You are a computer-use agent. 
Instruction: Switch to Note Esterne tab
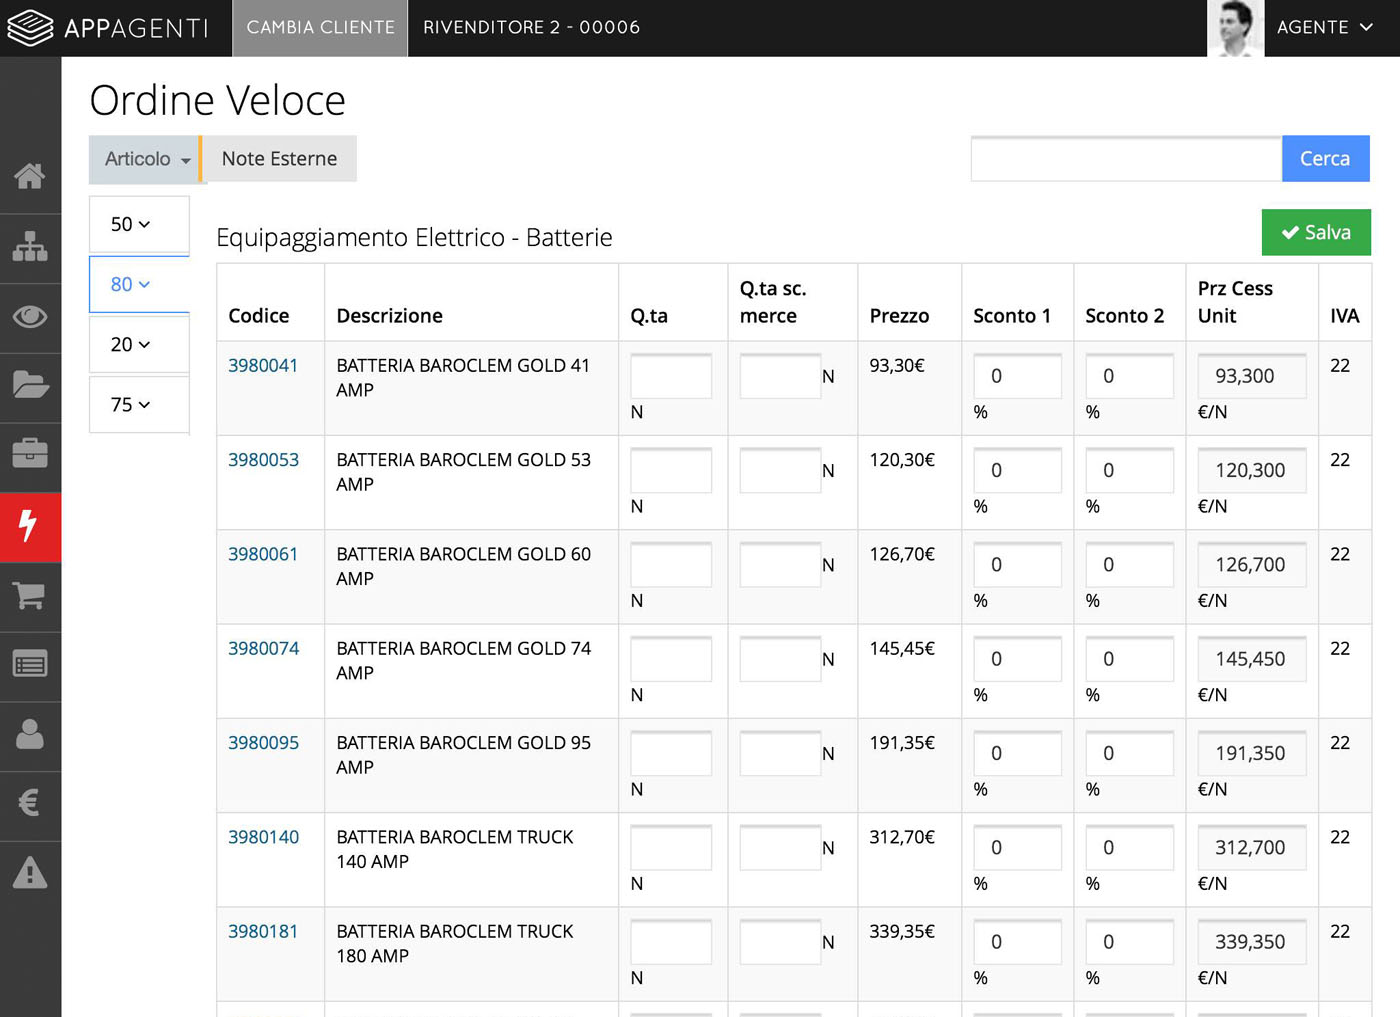(x=279, y=159)
